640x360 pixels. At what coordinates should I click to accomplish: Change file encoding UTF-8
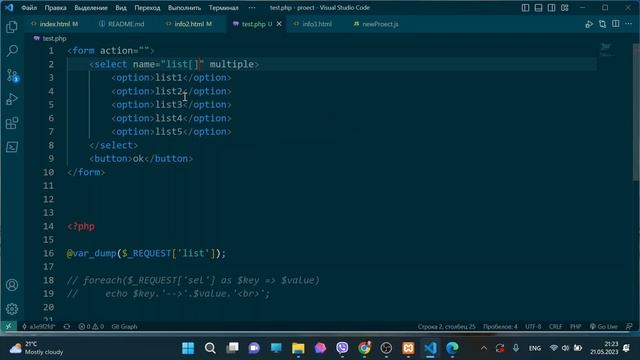pos(533,327)
